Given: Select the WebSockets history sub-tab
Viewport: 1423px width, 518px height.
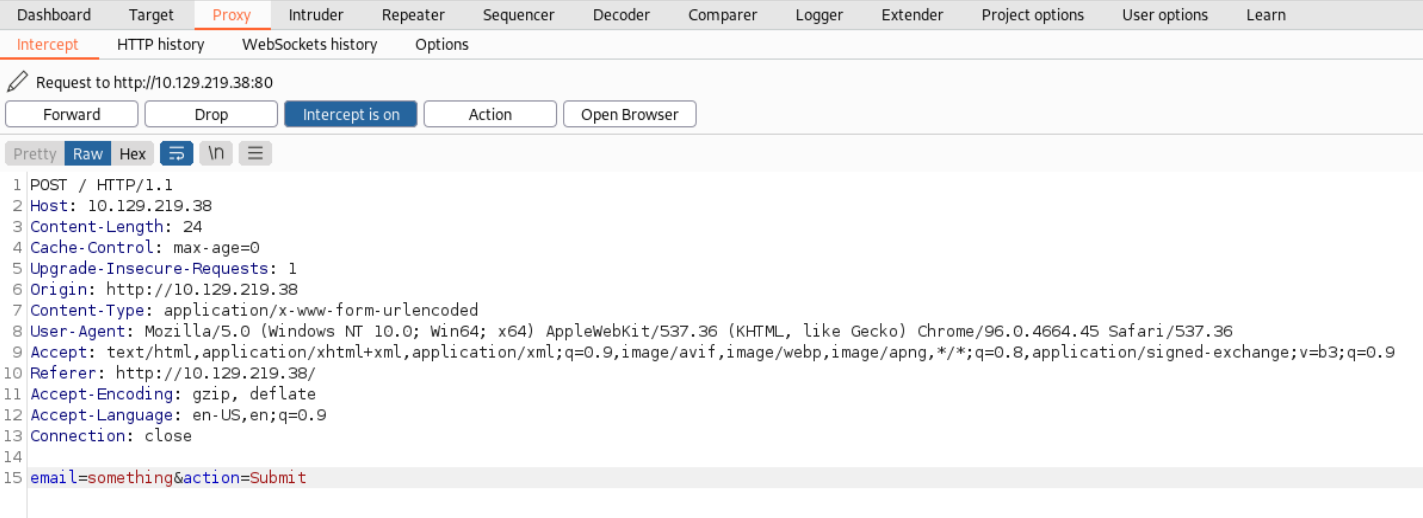Looking at the screenshot, I should point(310,44).
